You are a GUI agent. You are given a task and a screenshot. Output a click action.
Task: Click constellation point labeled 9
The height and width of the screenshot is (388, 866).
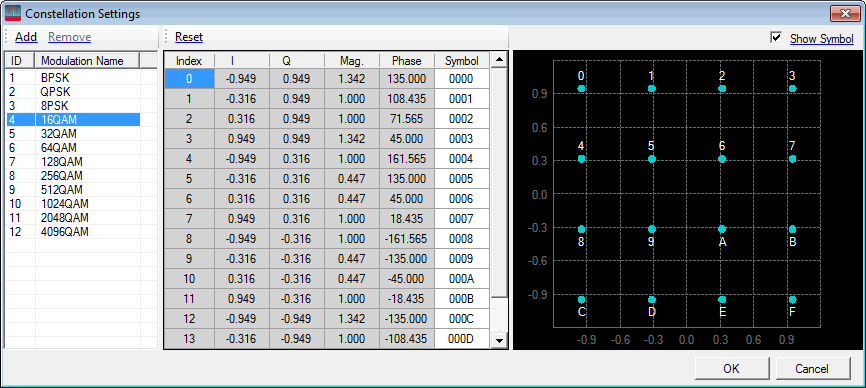(x=652, y=229)
